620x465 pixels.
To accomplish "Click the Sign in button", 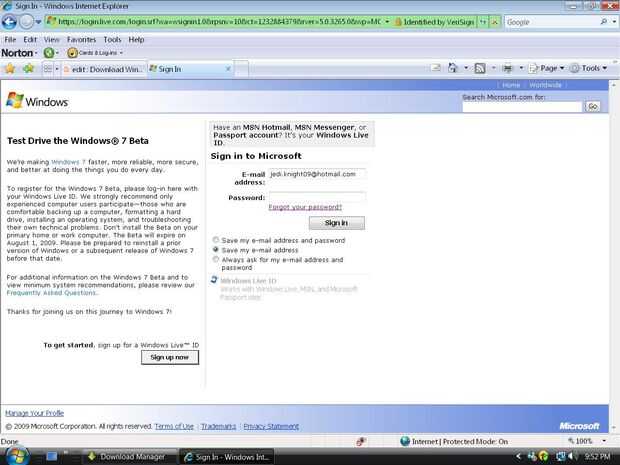I will tap(336, 223).
